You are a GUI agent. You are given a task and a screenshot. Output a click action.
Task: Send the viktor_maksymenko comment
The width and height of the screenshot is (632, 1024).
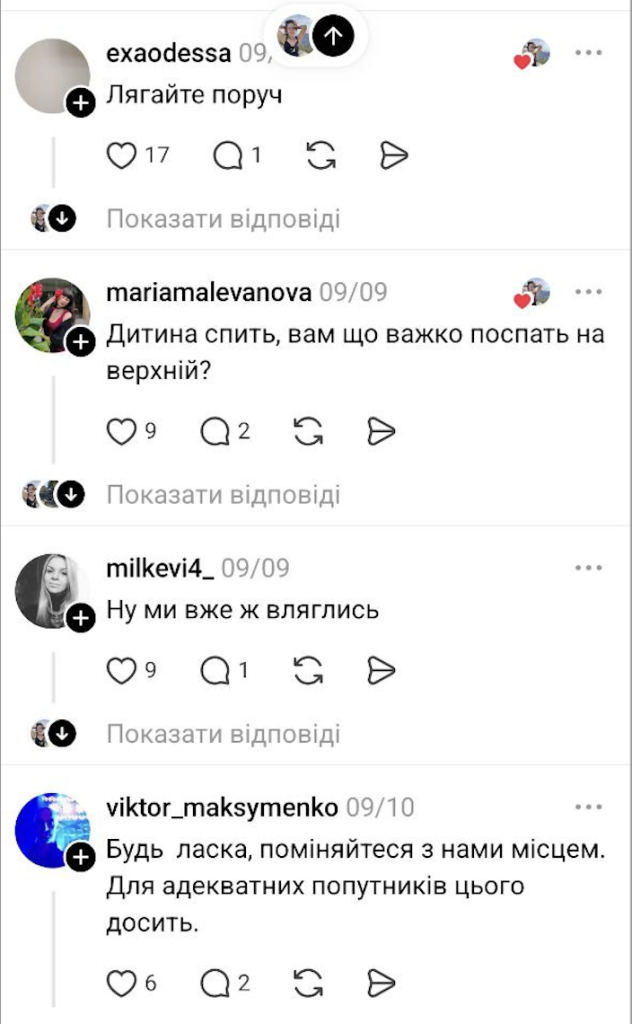click(381, 982)
